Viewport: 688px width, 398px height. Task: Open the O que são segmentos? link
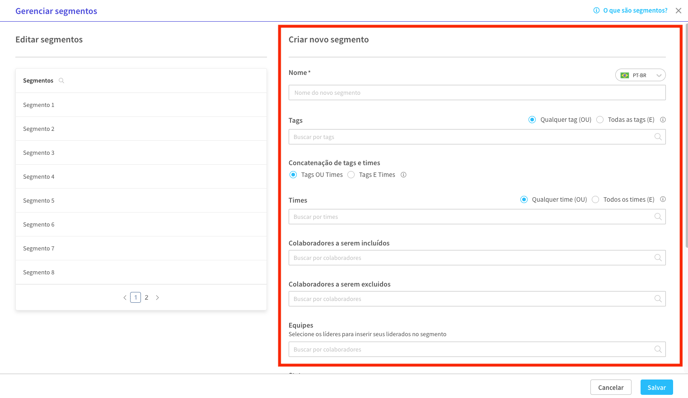pyautogui.click(x=635, y=11)
